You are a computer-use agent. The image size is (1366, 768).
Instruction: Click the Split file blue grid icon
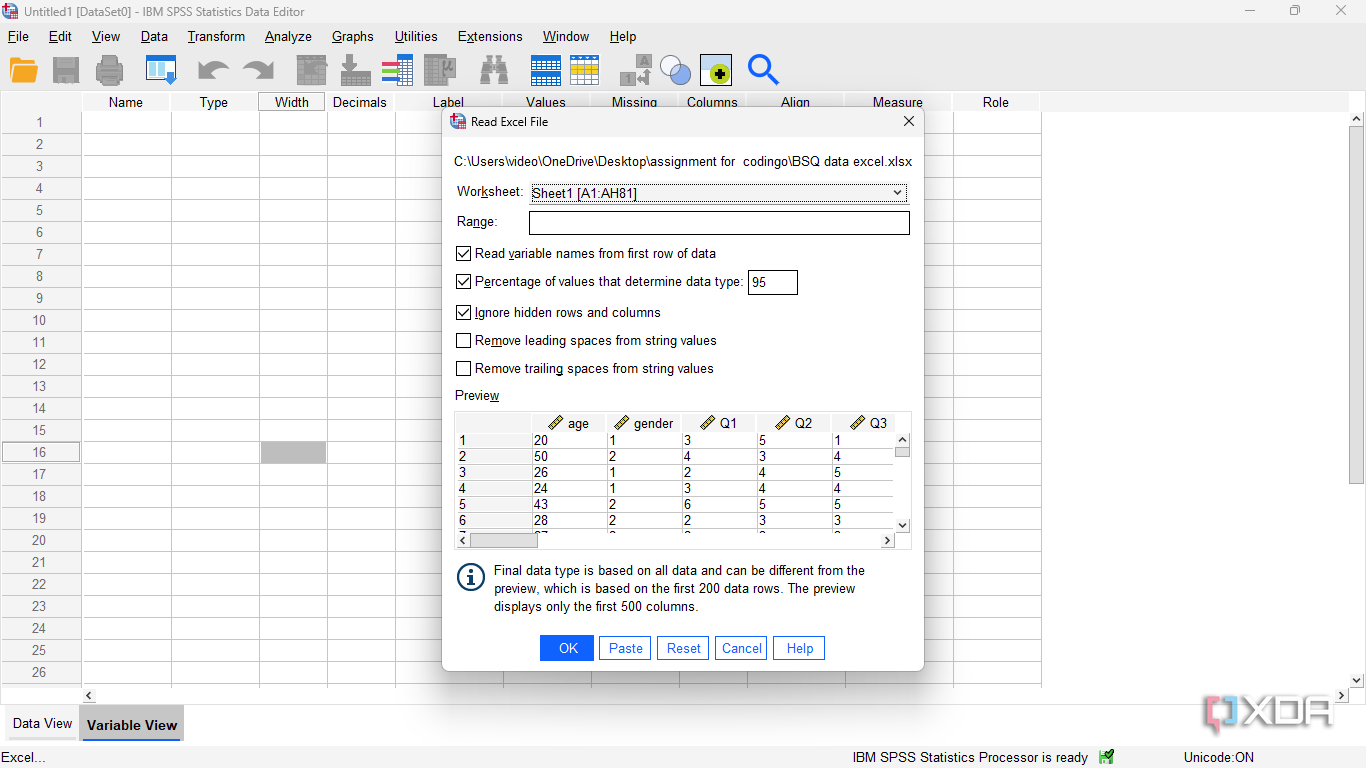click(x=546, y=70)
